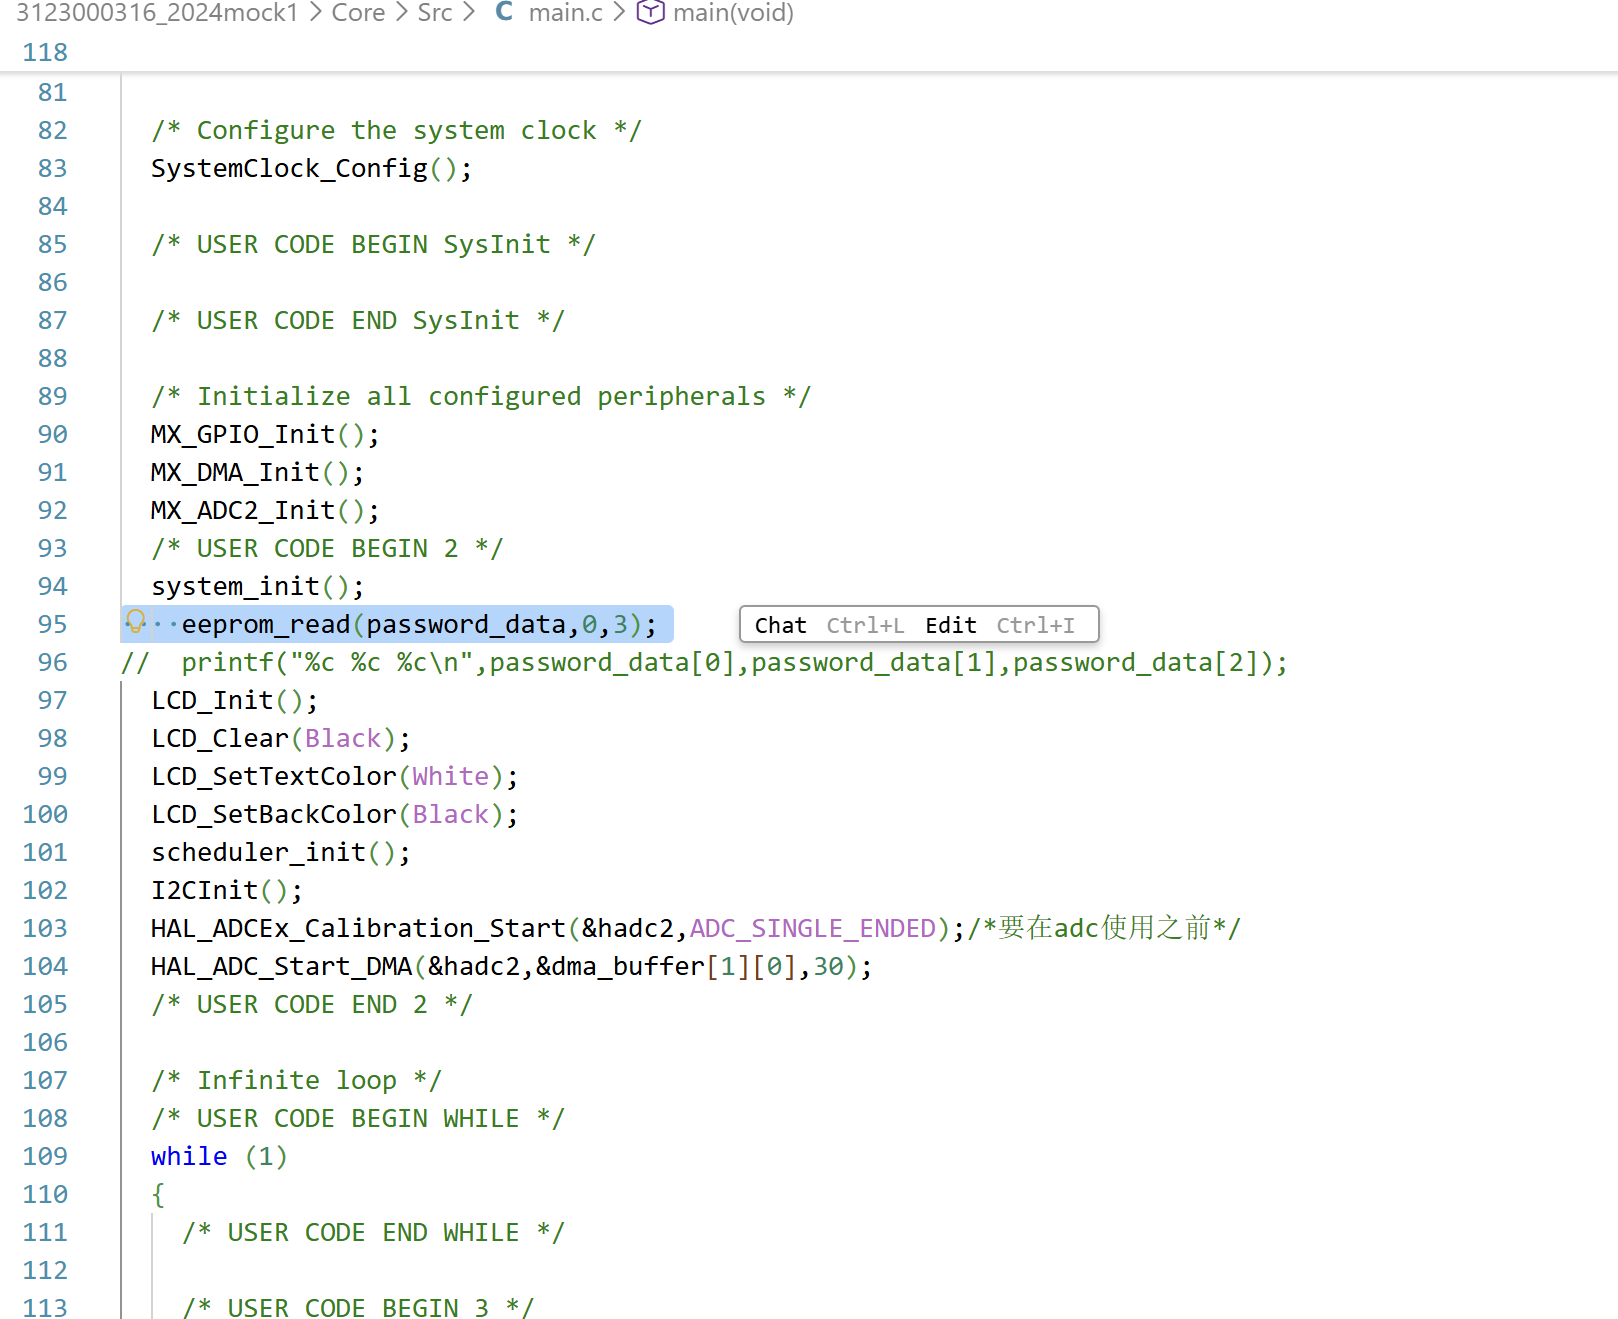Click the lightbulb code action icon

coord(136,622)
